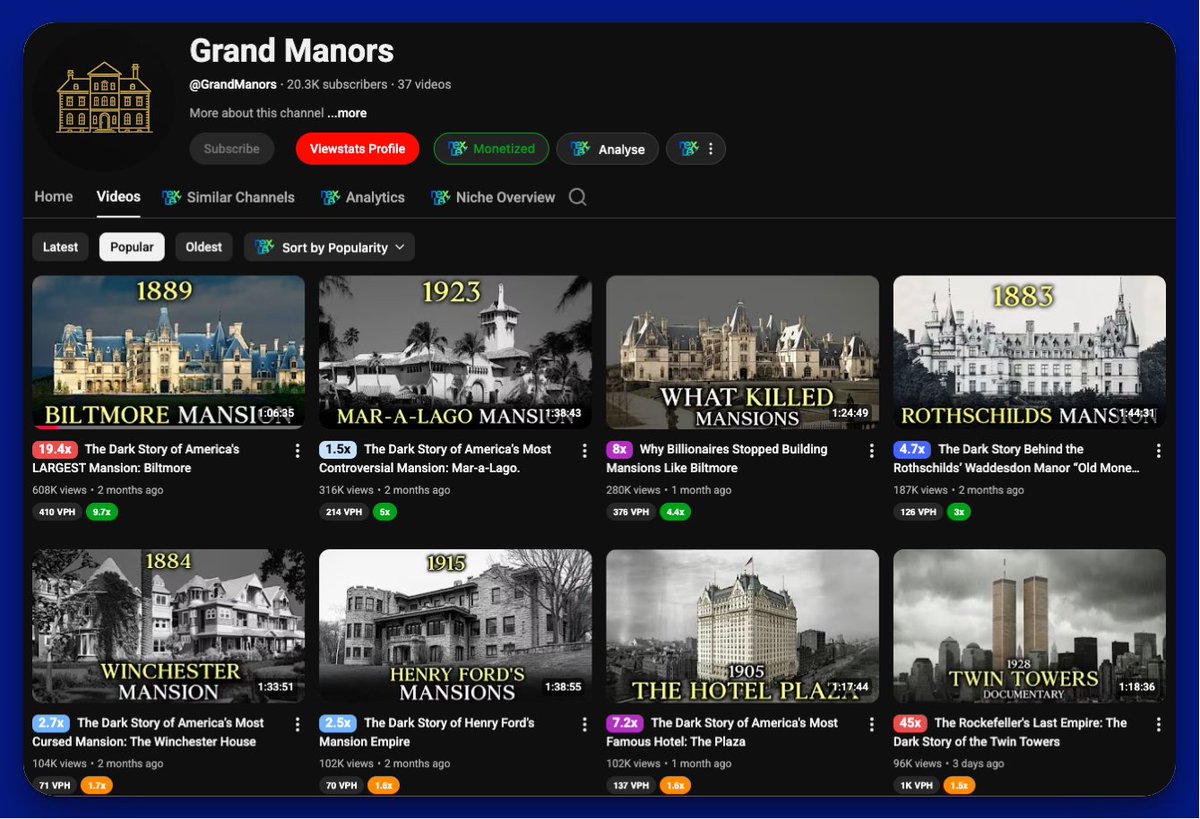1200x819 pixels.
Task: Open Rockefeller's Twin Towers video title
Action: (x=1011, y=732)
